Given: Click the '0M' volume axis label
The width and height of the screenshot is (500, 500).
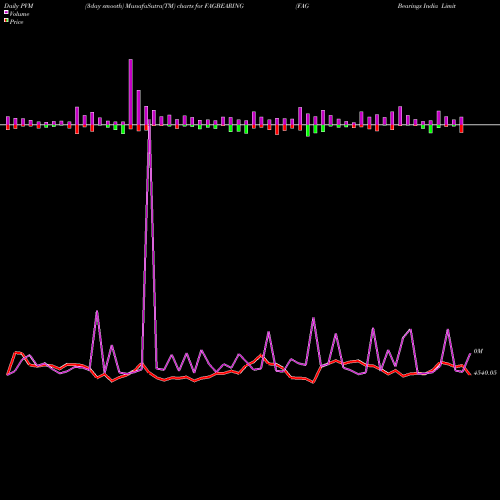Looking at the screenshot, I should 478,351.
